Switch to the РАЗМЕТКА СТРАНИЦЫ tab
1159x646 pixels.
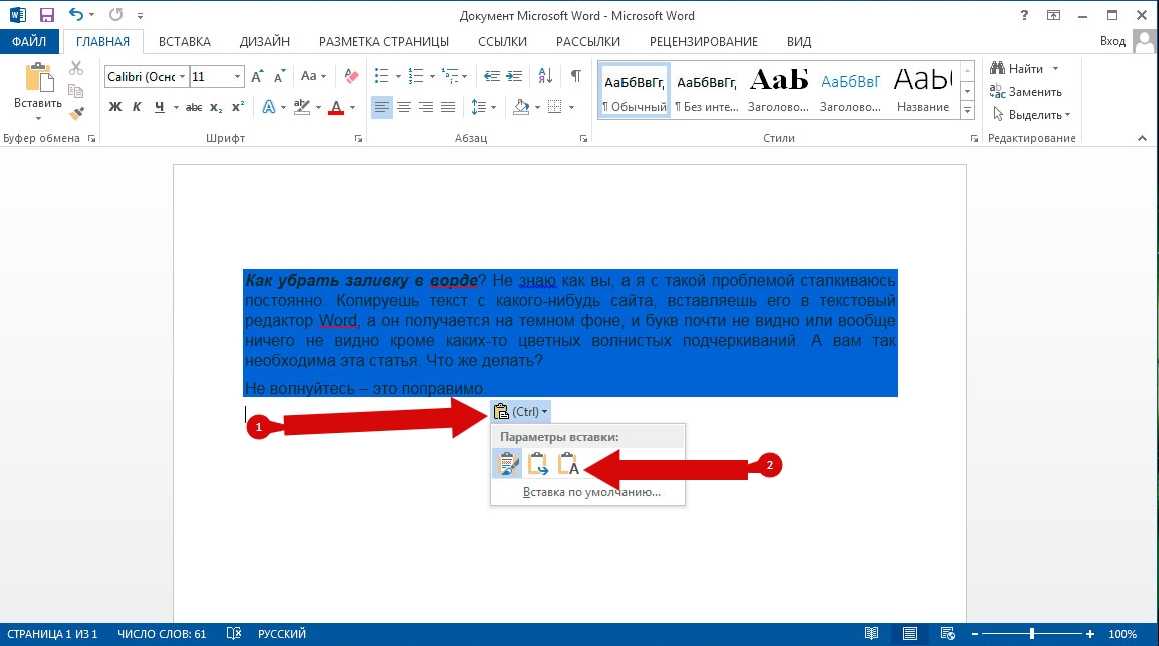pyautogui.click(x=384, y=41)
